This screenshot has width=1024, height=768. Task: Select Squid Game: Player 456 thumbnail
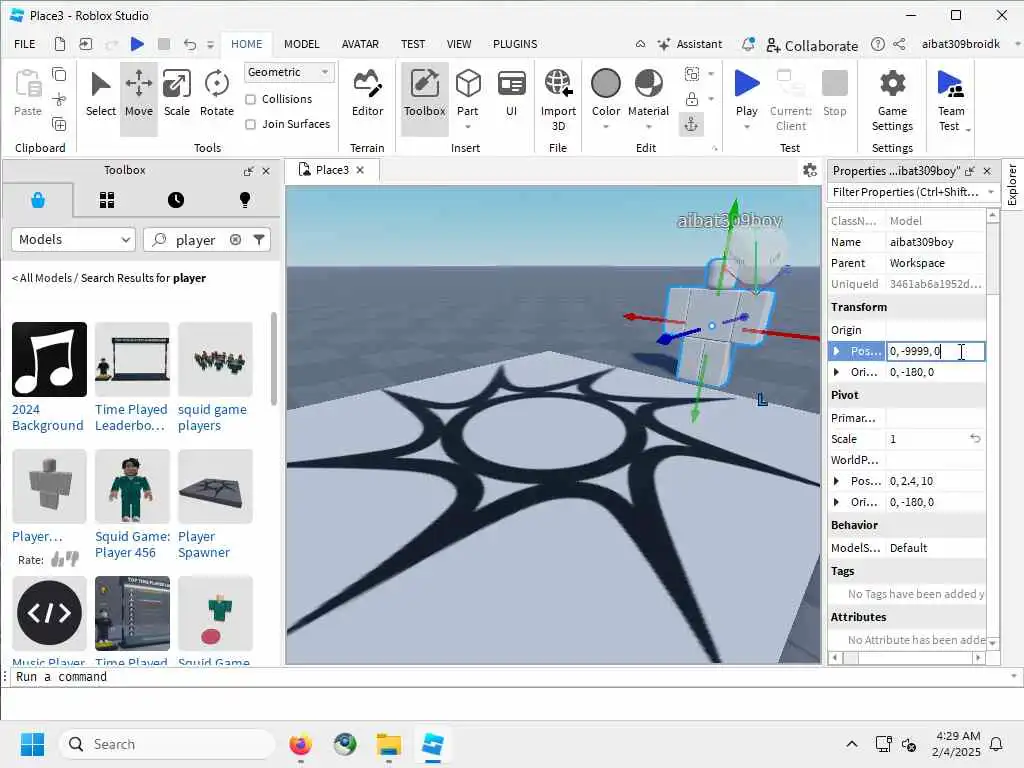132,487
